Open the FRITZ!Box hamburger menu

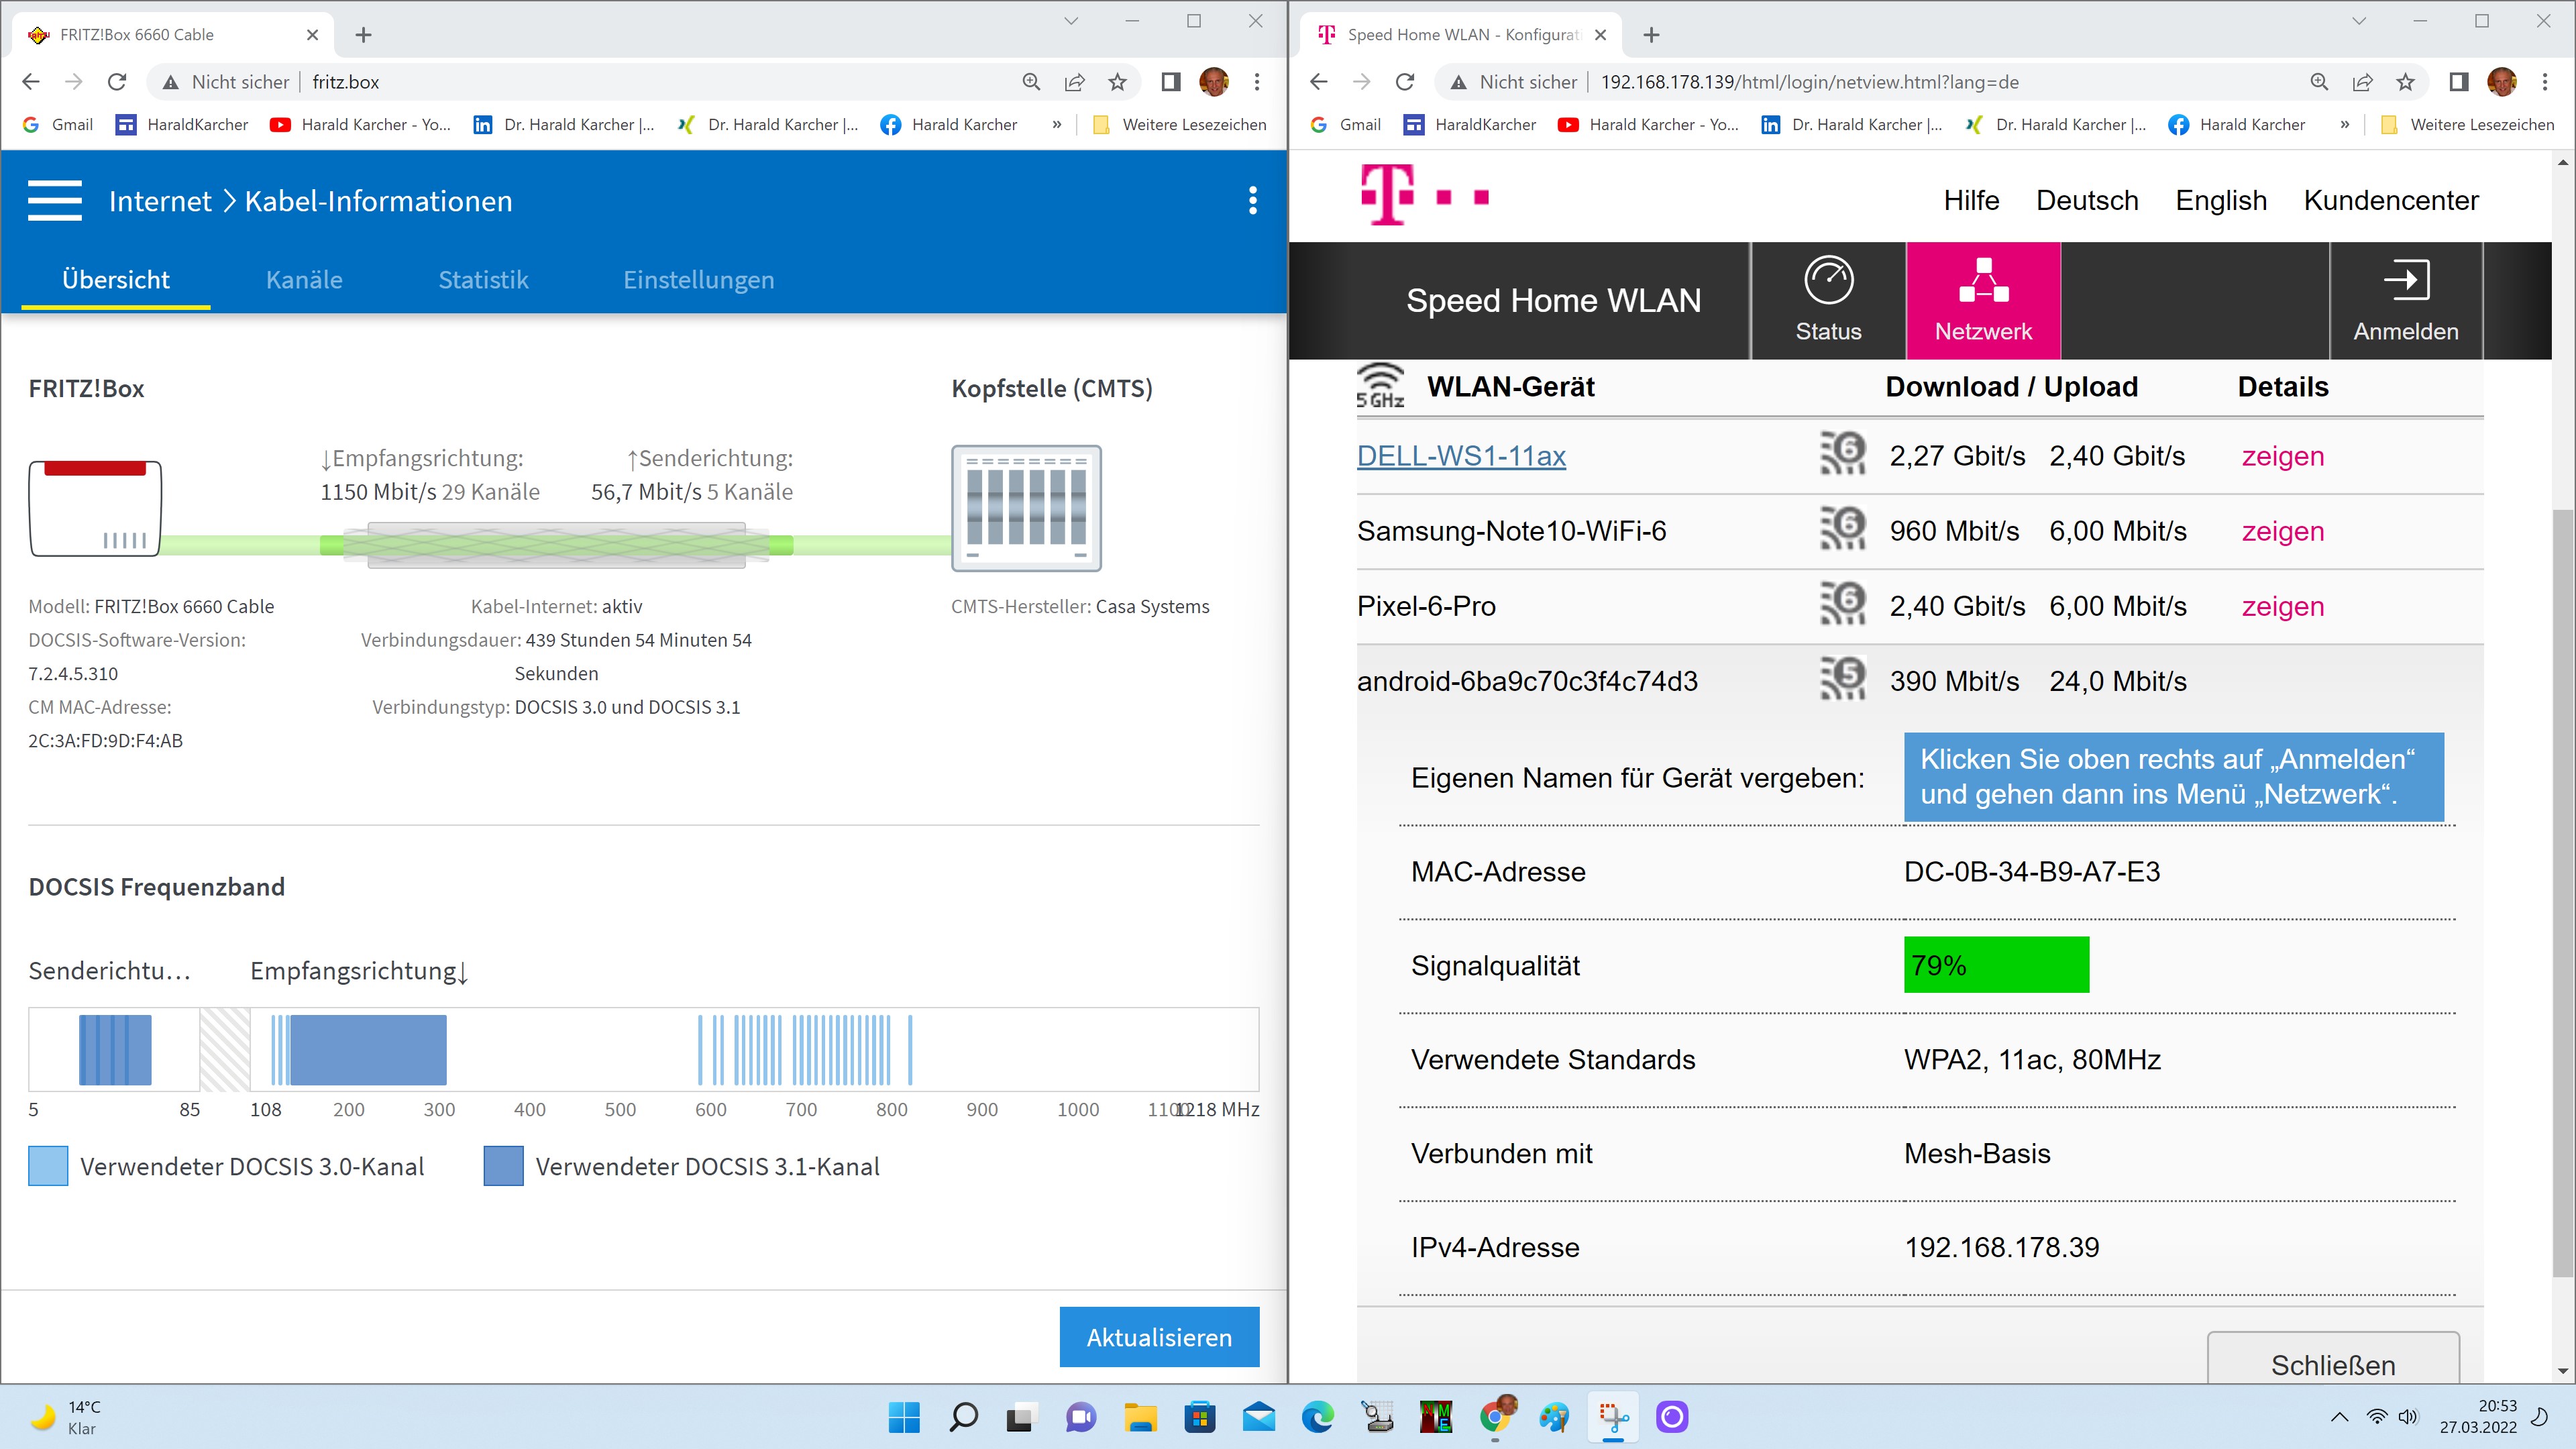click(55, 201)
